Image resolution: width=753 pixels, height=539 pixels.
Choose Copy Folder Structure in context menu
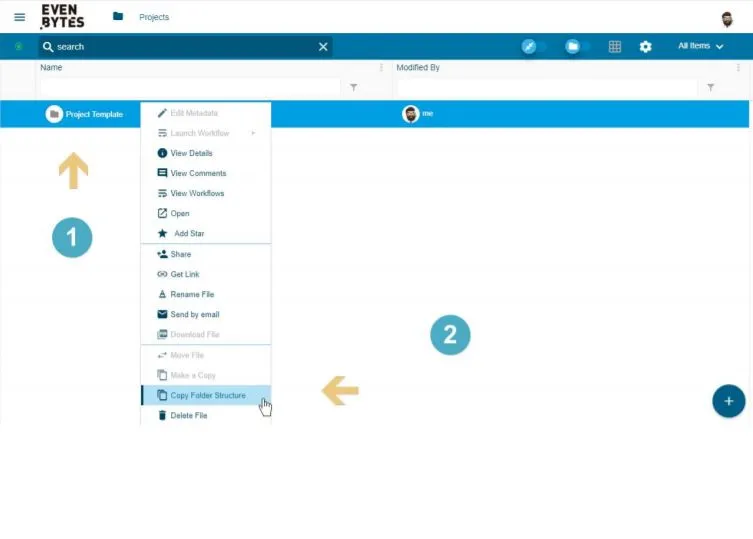tap(206, 395)
